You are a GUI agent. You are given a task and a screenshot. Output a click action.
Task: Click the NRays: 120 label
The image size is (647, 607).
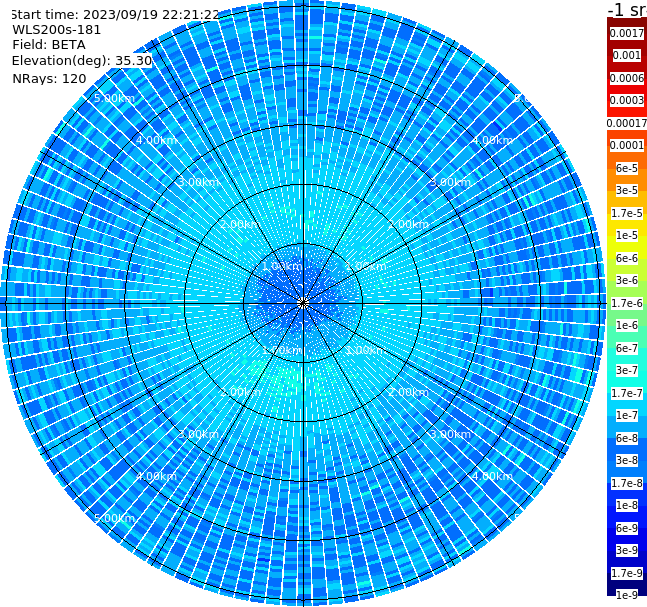(49, 78)
